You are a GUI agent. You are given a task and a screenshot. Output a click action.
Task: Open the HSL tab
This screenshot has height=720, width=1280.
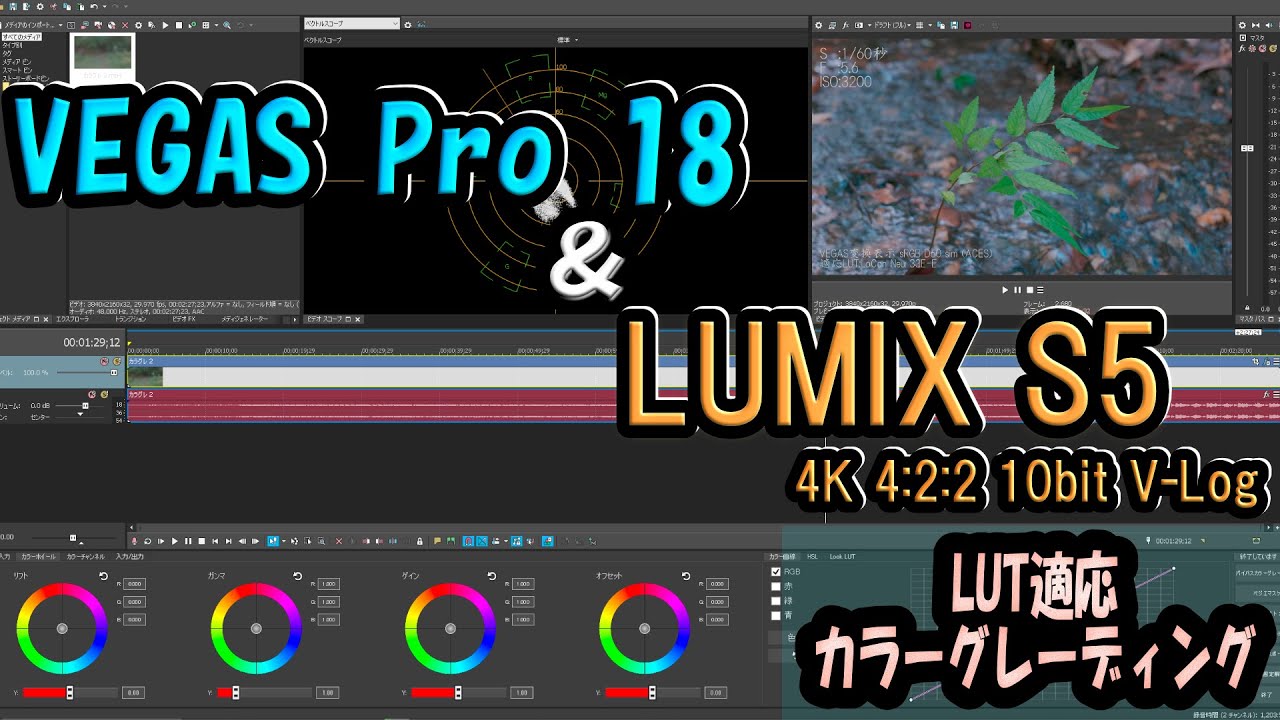coord(812,556)
